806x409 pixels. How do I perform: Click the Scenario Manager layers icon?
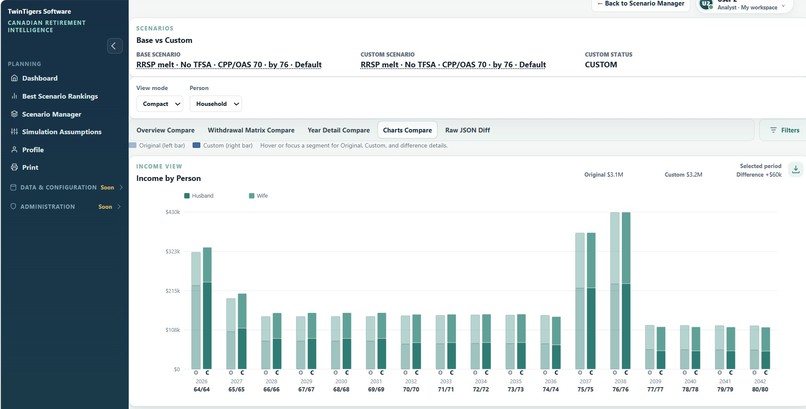(x=14, y=114)
